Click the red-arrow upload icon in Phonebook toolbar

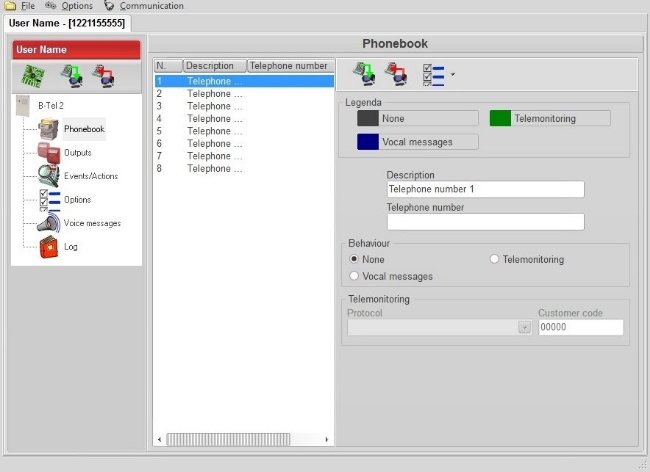[x=396, y=74]
